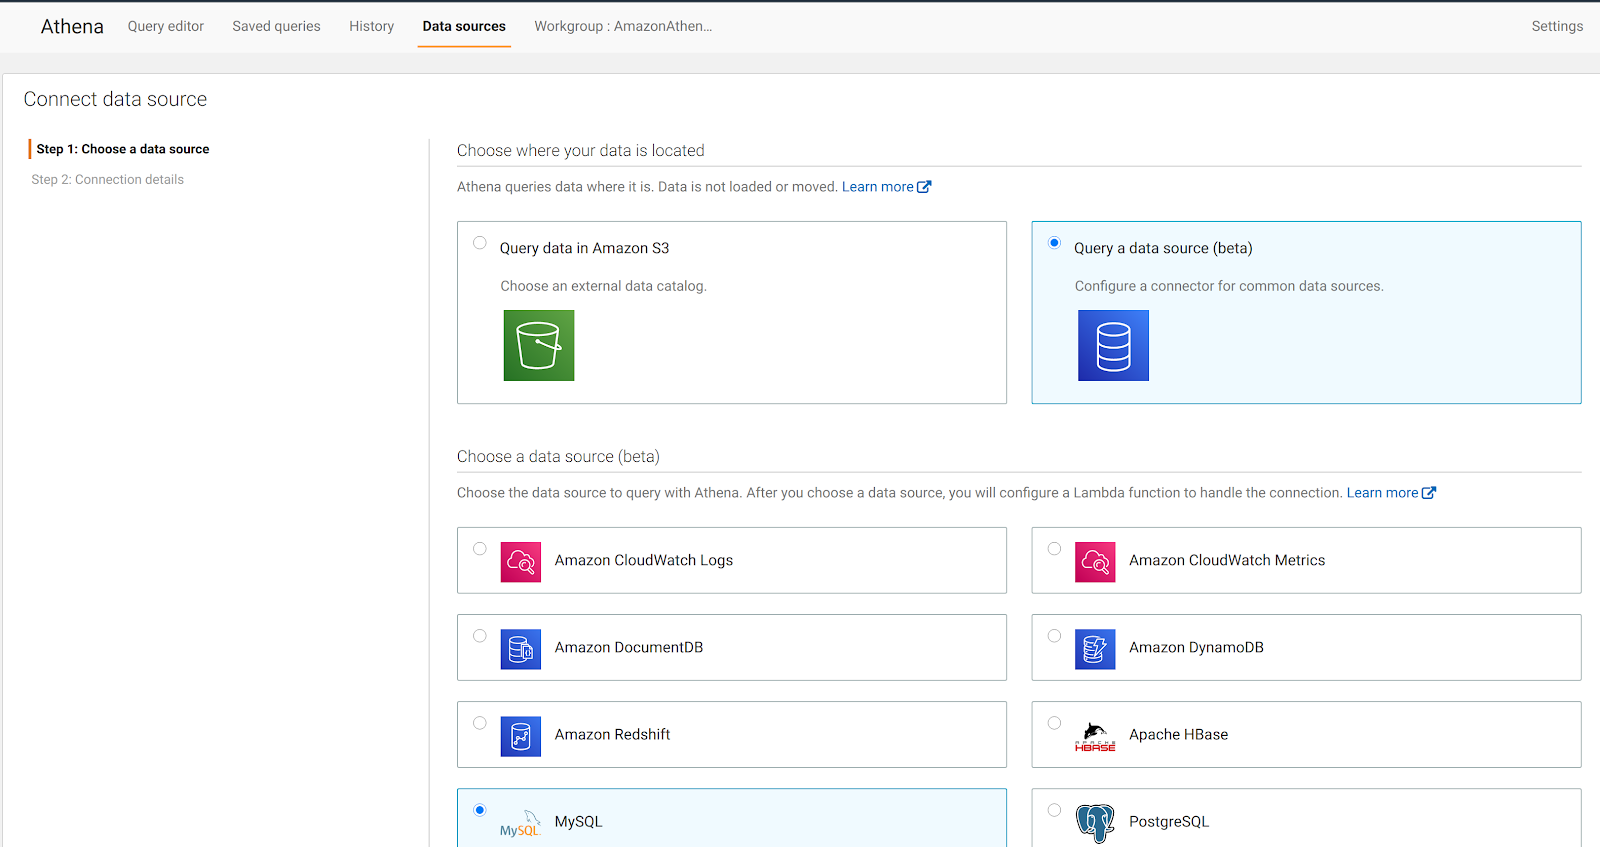The height and width of the screenshot is (847, 1600).
Task: Click 'Choose where your data is located' heading
Action: tap(581, 151)
